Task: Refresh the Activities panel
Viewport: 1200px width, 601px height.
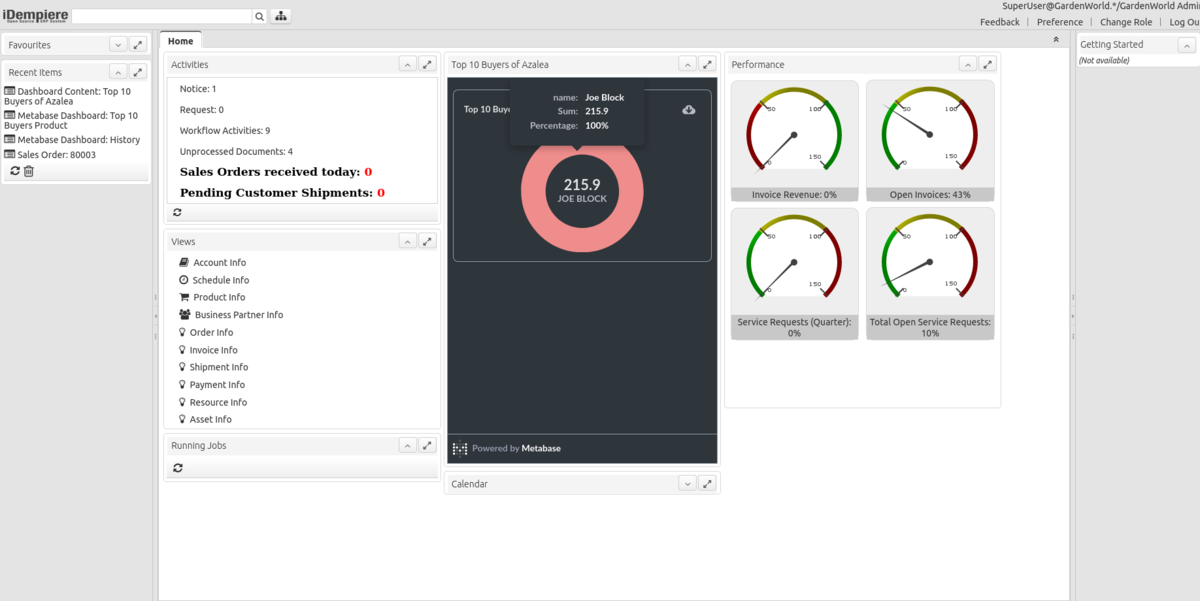Action: (178, 212)
